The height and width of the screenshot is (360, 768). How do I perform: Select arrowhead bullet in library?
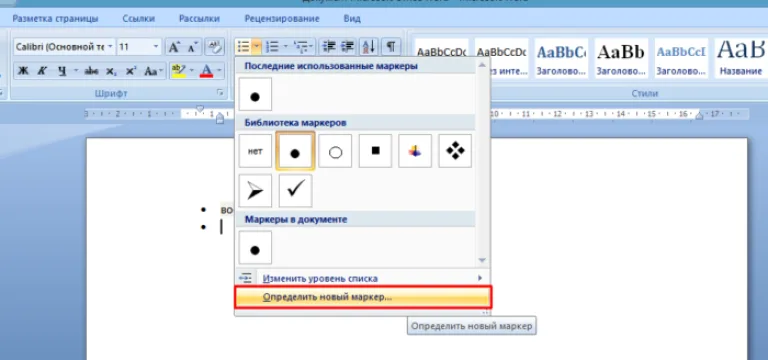[x=255, y=191]
